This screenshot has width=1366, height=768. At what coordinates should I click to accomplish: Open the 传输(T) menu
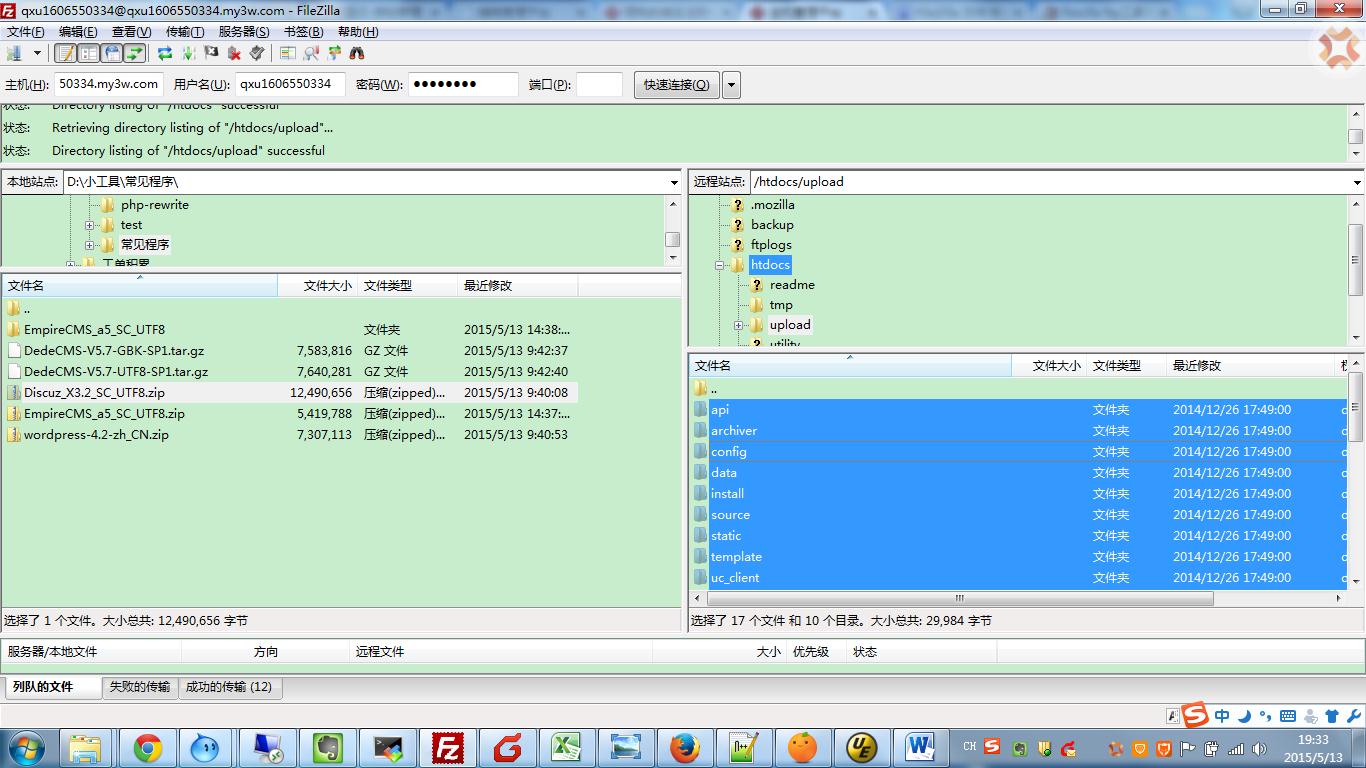coord(184,32)
